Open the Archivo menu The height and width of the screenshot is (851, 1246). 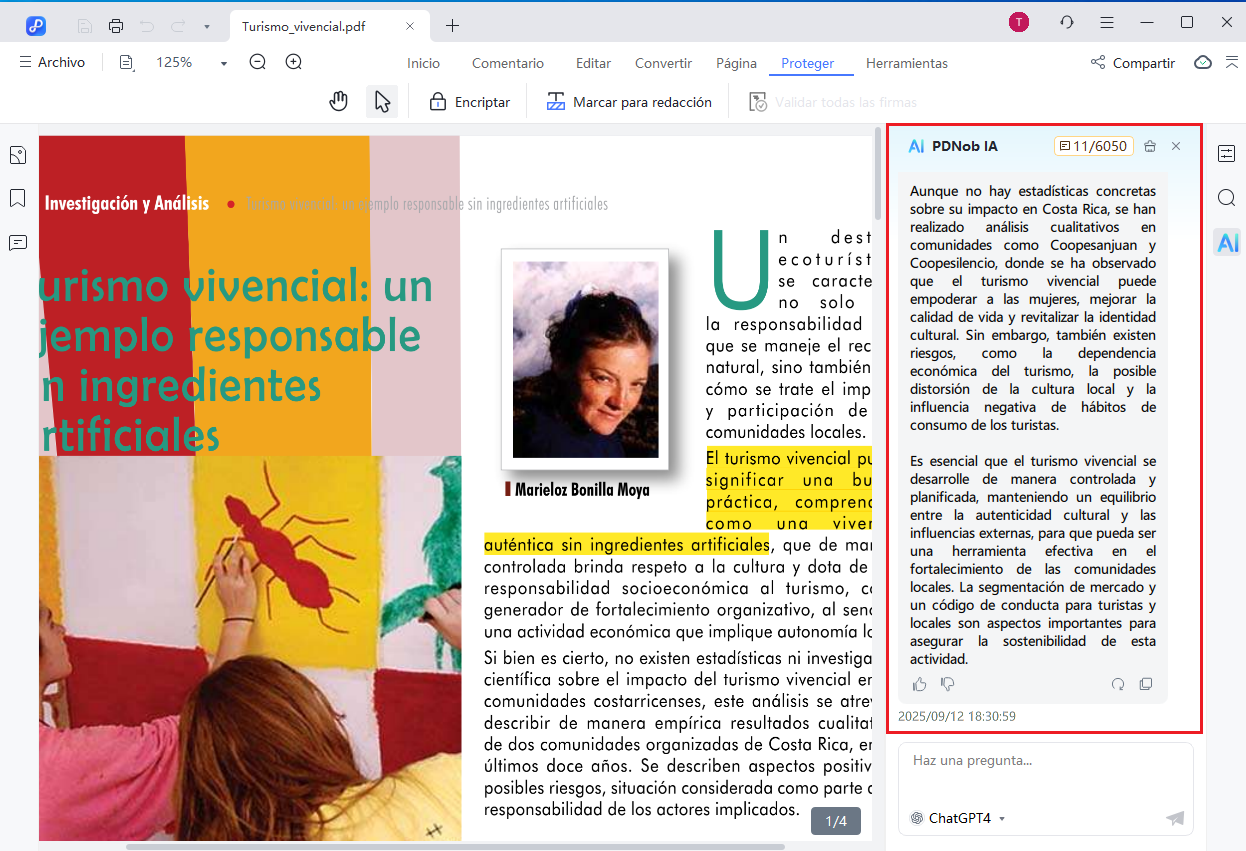[x=52, y=62]
